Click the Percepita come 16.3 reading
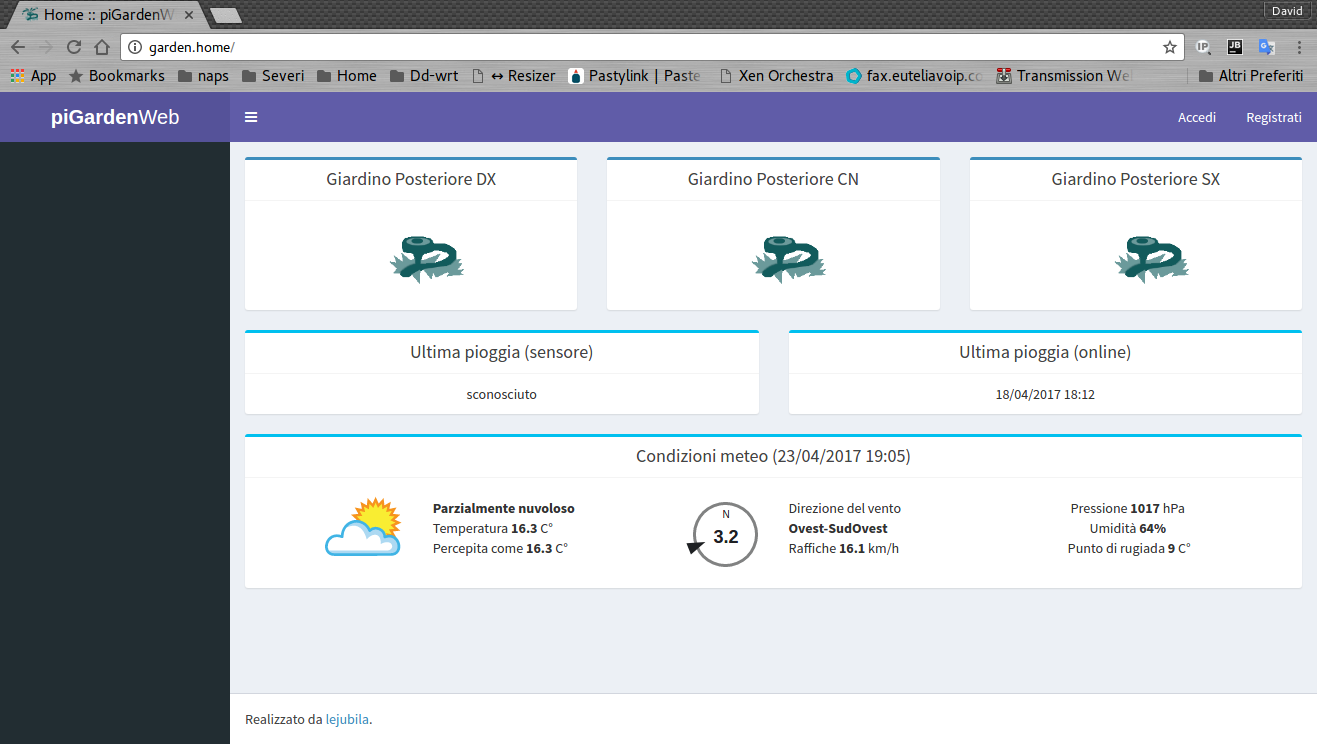Image resolution: width=1317 pixels, height=744 pixels. click(500, 549)
